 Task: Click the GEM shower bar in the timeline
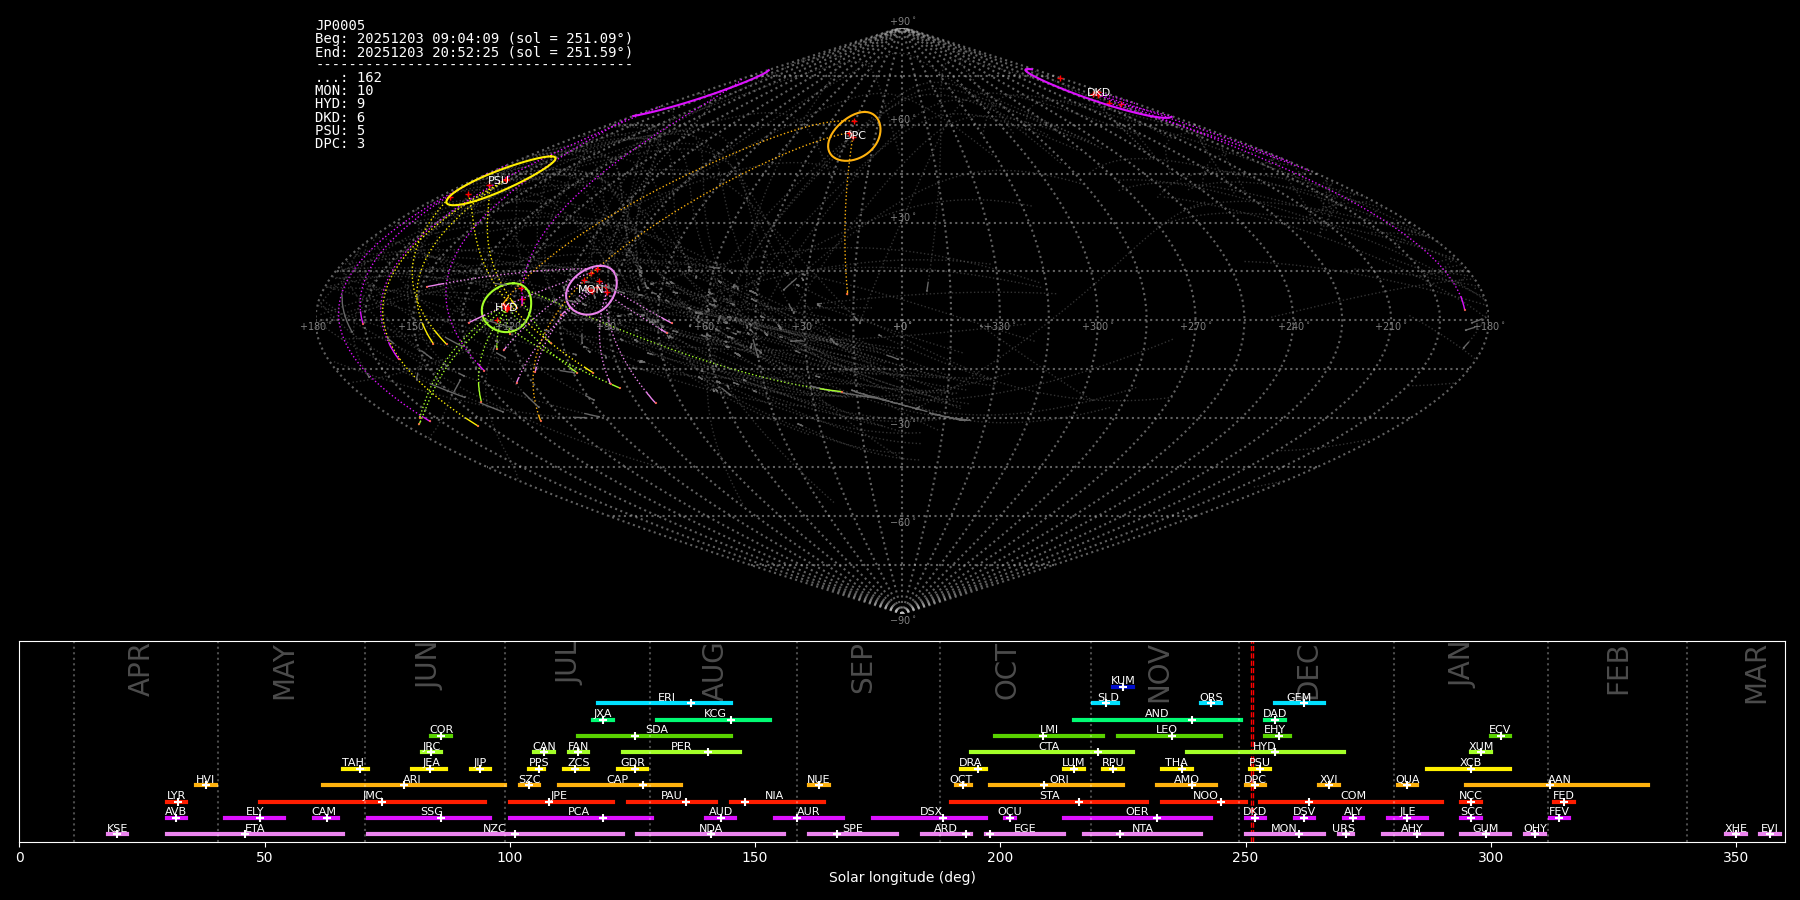pyautogui.click(x=1299, y=703)
